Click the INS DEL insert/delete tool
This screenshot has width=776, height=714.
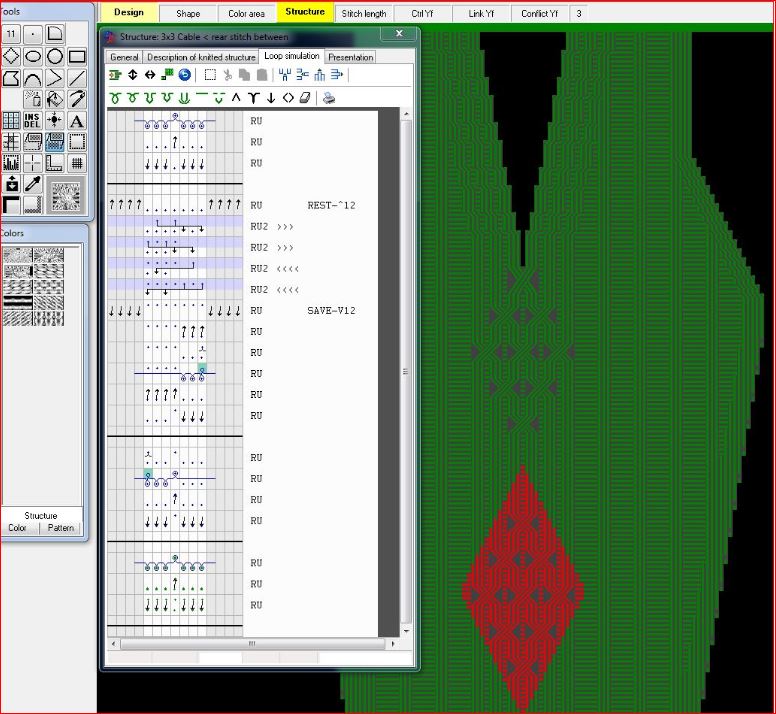point(33,121)
